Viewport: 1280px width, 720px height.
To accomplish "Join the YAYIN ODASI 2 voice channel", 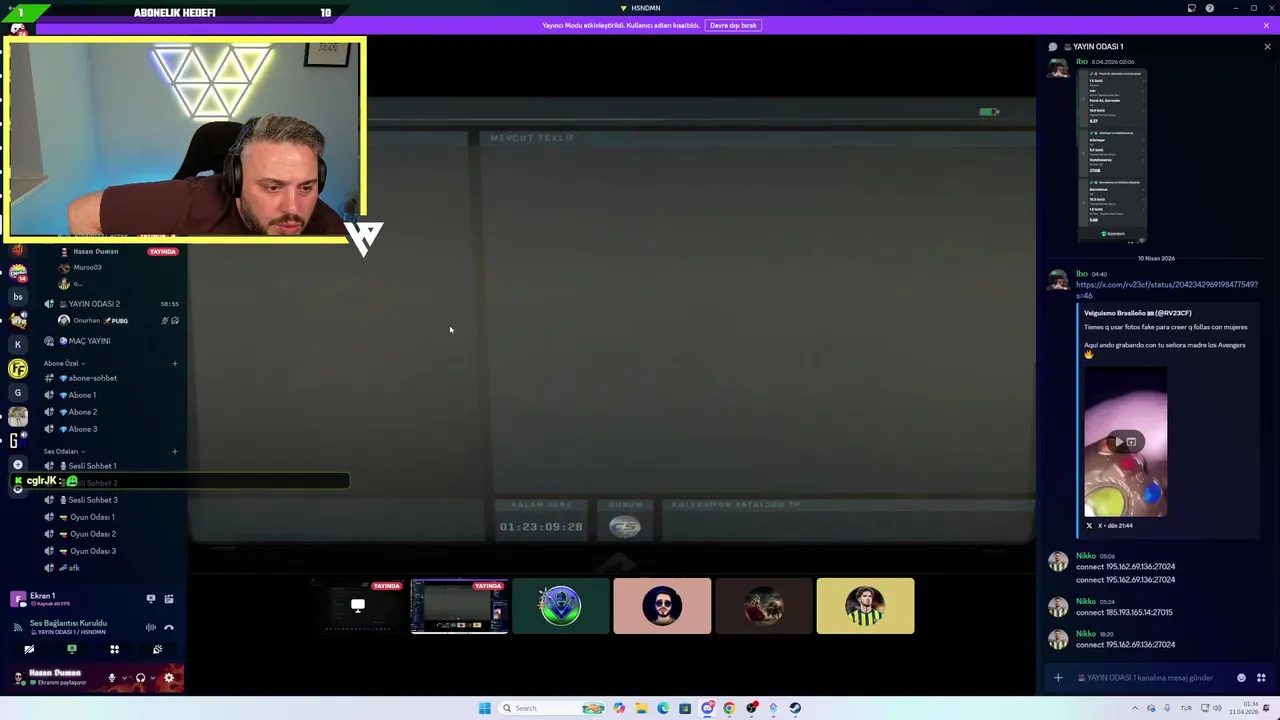I will [110, 304].
